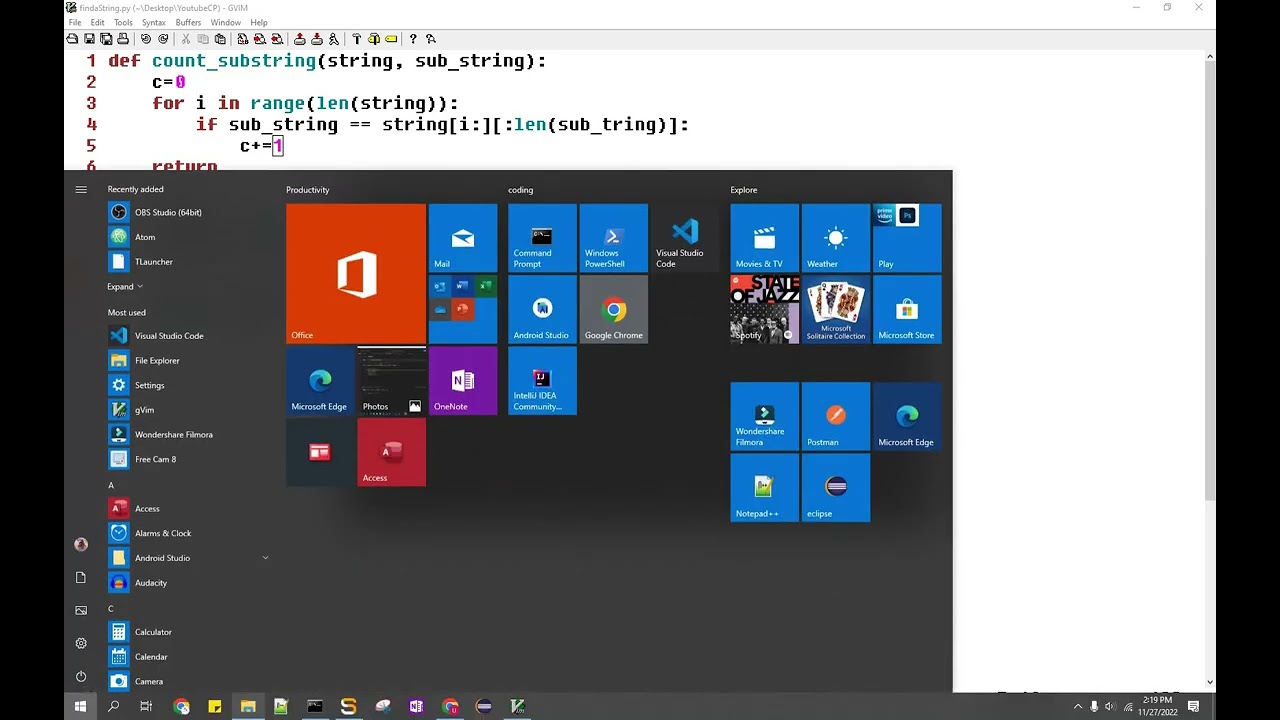Screen dimensions: 1280x720
Task: Open the Search icon on taskbar
Action: coord(114,706)
